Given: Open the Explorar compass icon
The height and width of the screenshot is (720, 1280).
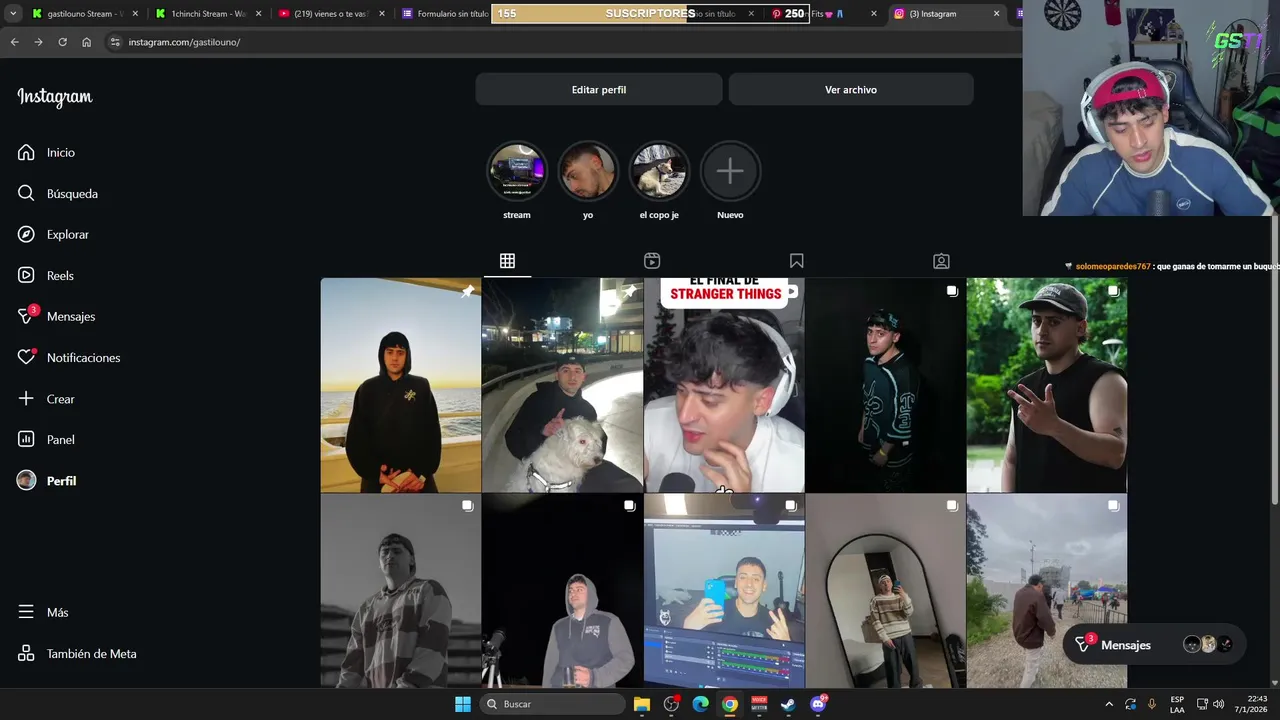Looking at the screenshot, I should click(26, 234).
